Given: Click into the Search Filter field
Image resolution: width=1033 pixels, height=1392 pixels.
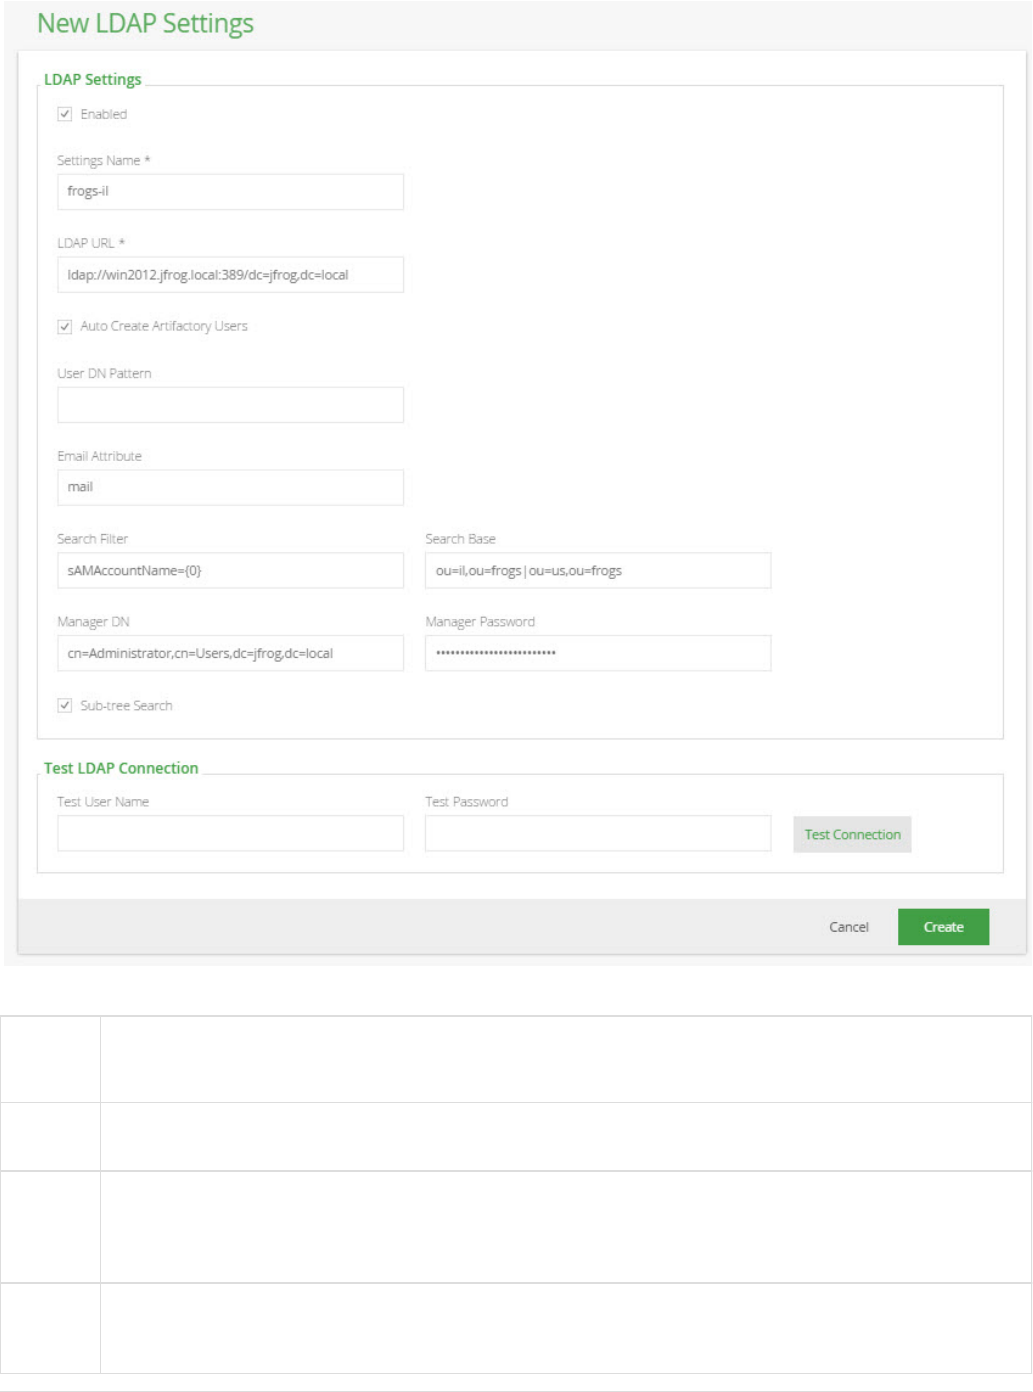Looking at the screenshot, I should [230, 571].
